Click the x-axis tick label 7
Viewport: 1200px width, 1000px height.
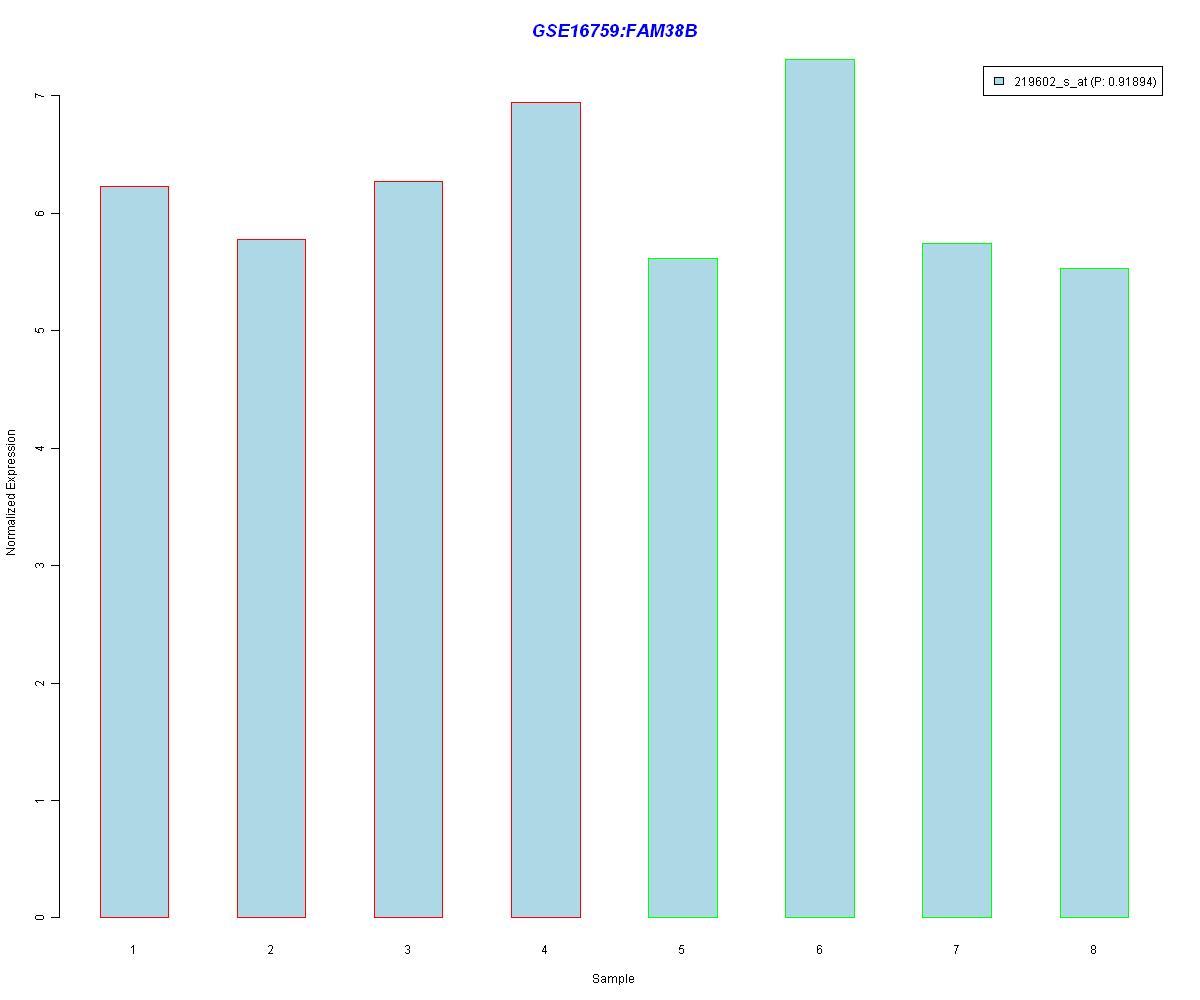tap(956, 949)
